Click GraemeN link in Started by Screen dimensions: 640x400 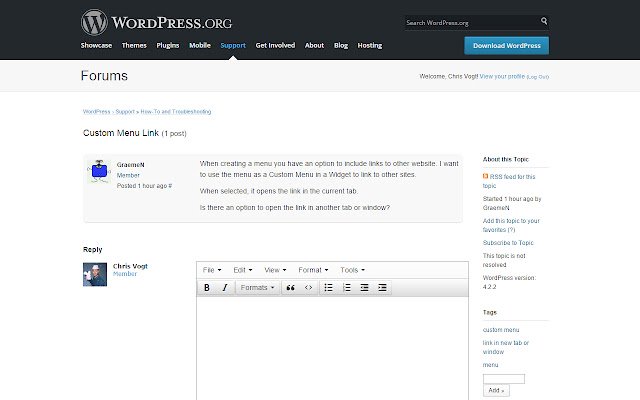pos(496,208)
